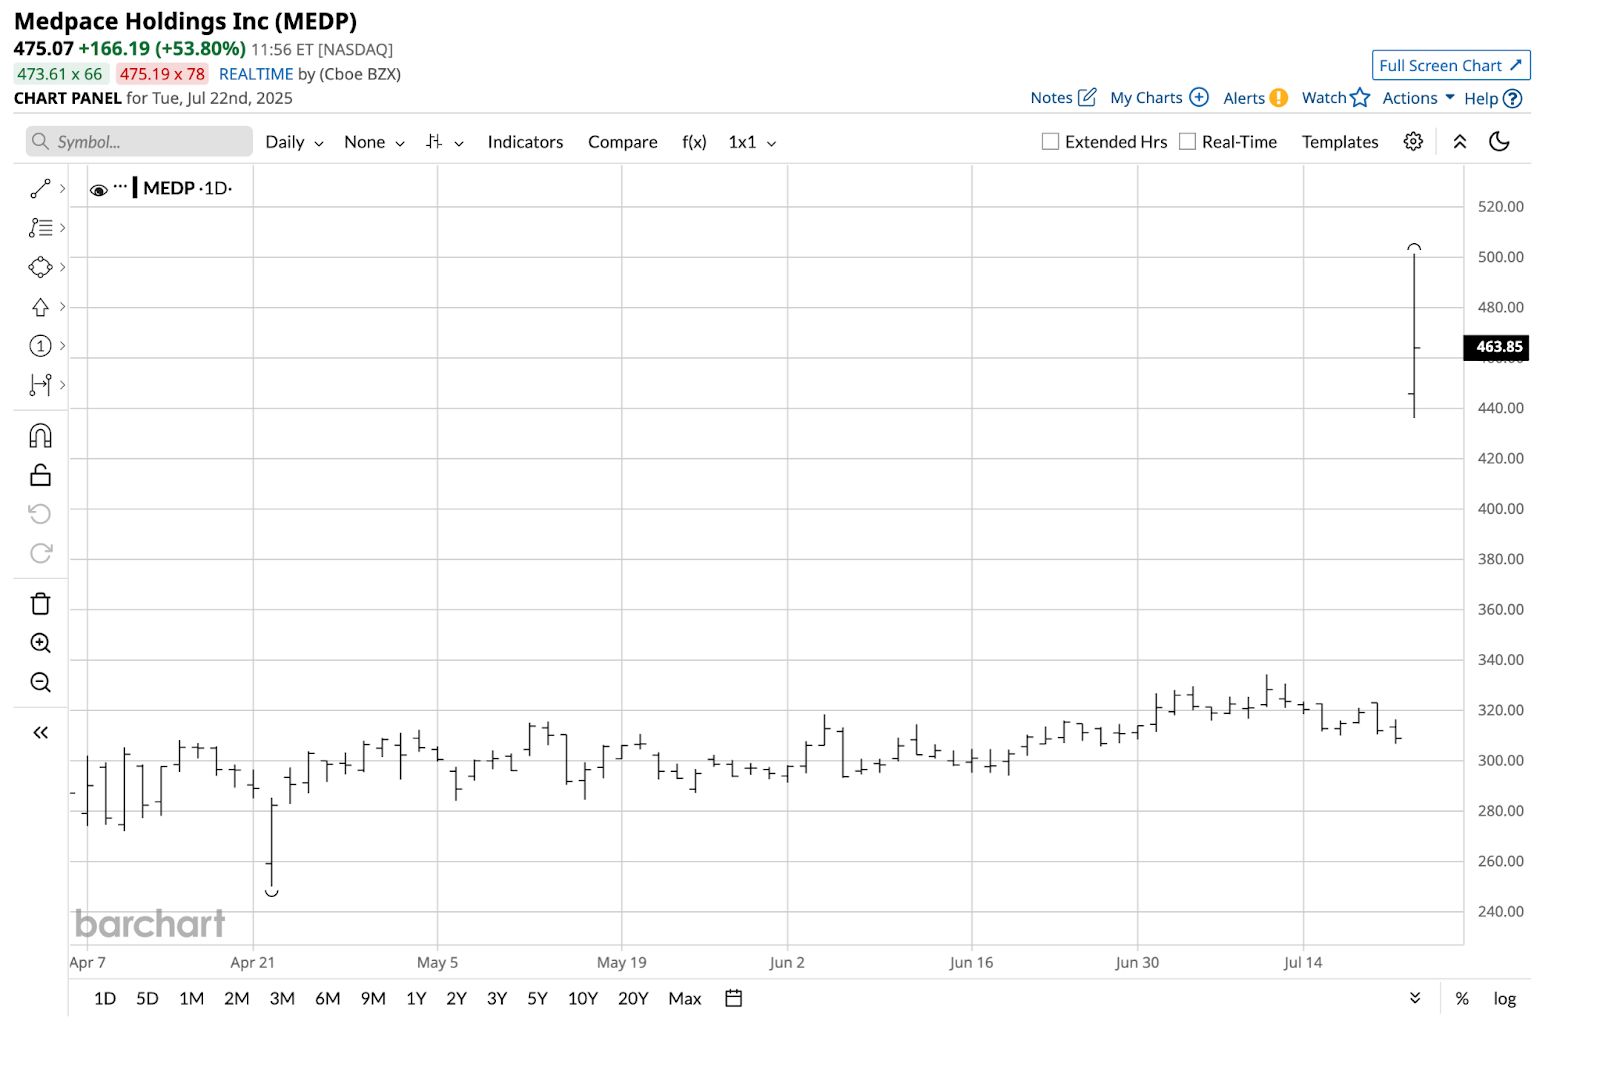Viewport: 1600px width, 1072px height.
Task: Select the 3M range
Action: point(282,999)
